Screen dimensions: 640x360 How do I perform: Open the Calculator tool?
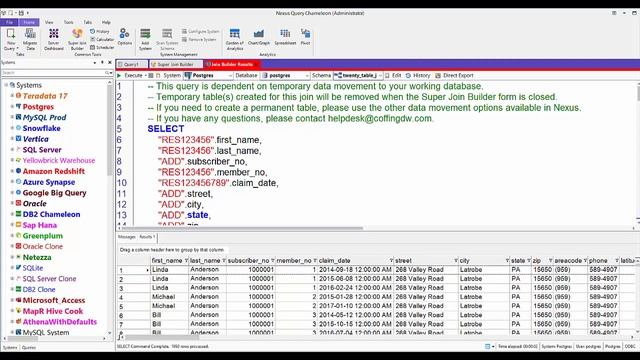pos(102,39)
